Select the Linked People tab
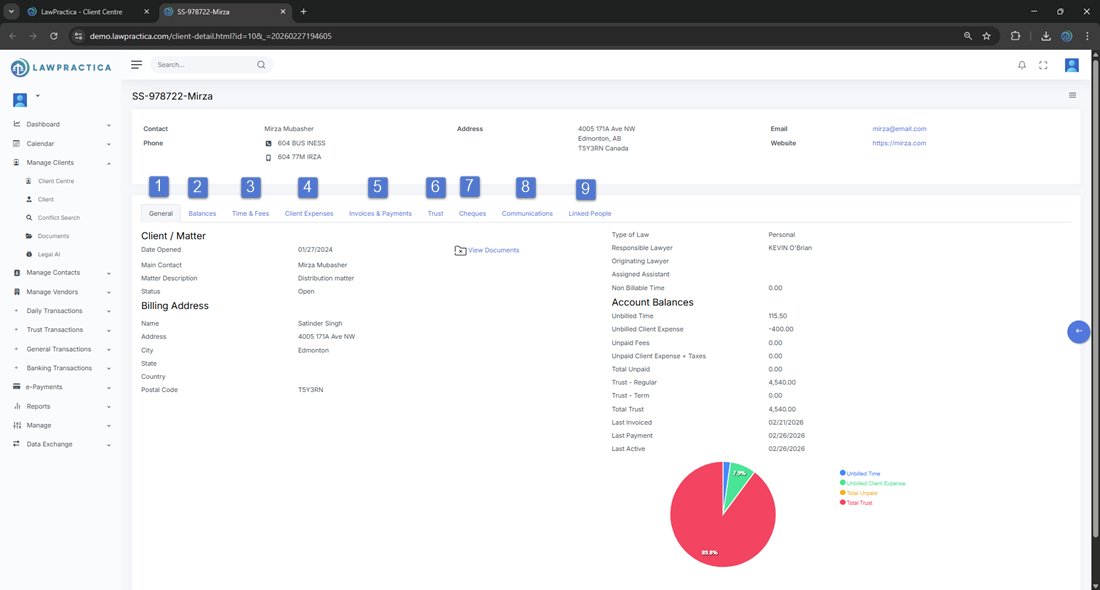This screenshot has width=1100, height=590. pyautogui.click(x=589, y=213)
